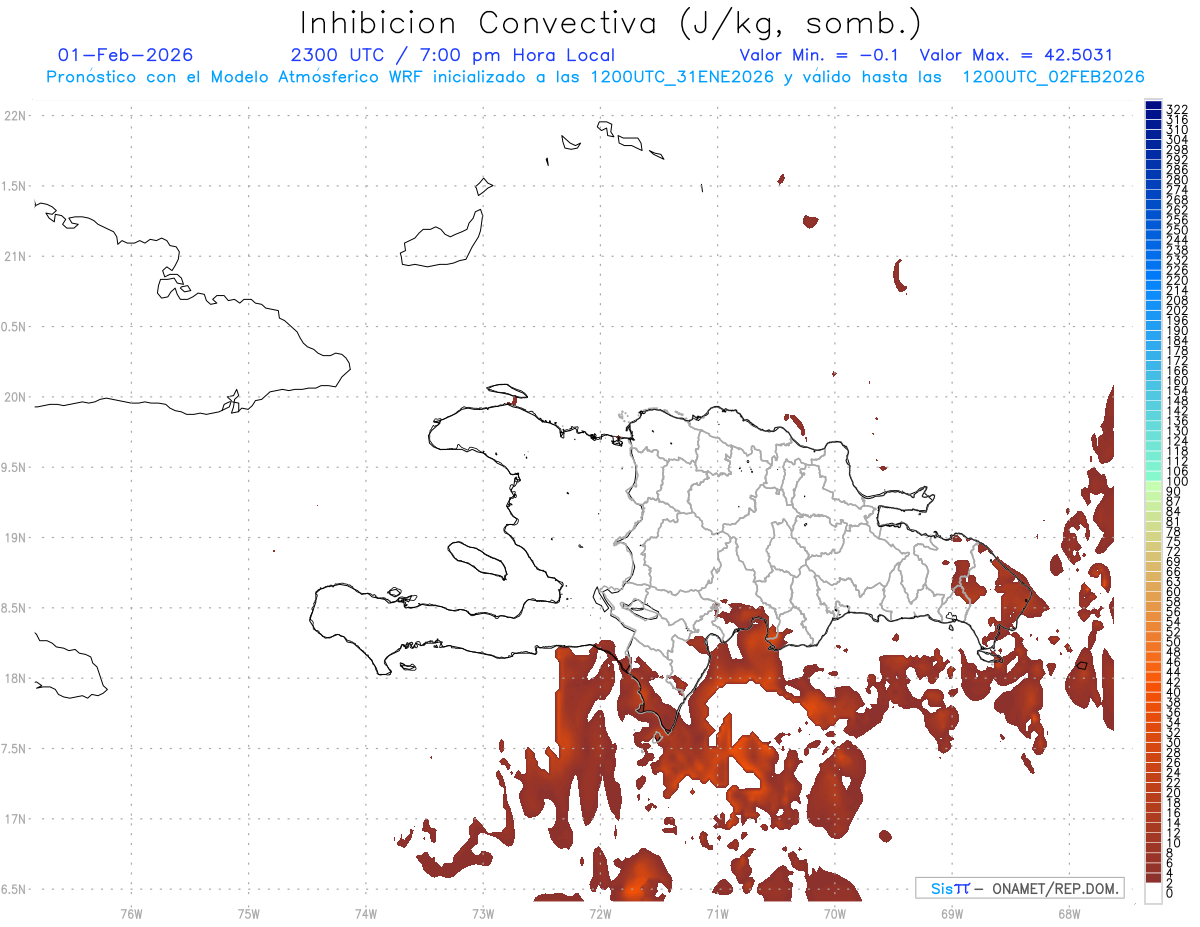Click the "20N" latitude label
The width and height of the screenshot is (1200, 927).
coord(16,397)
